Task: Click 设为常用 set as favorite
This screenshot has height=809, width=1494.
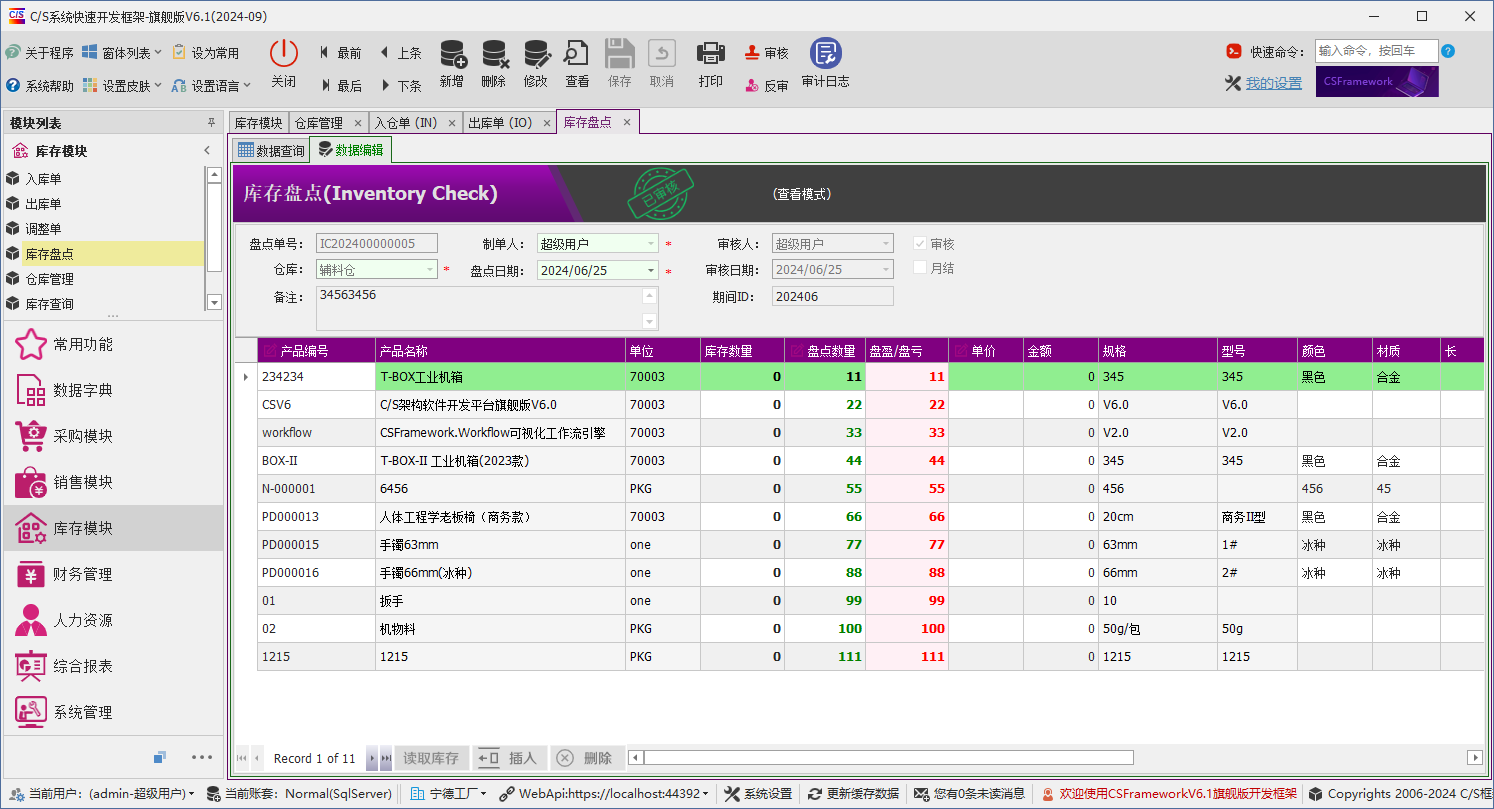Action: [x=206, y=52]
